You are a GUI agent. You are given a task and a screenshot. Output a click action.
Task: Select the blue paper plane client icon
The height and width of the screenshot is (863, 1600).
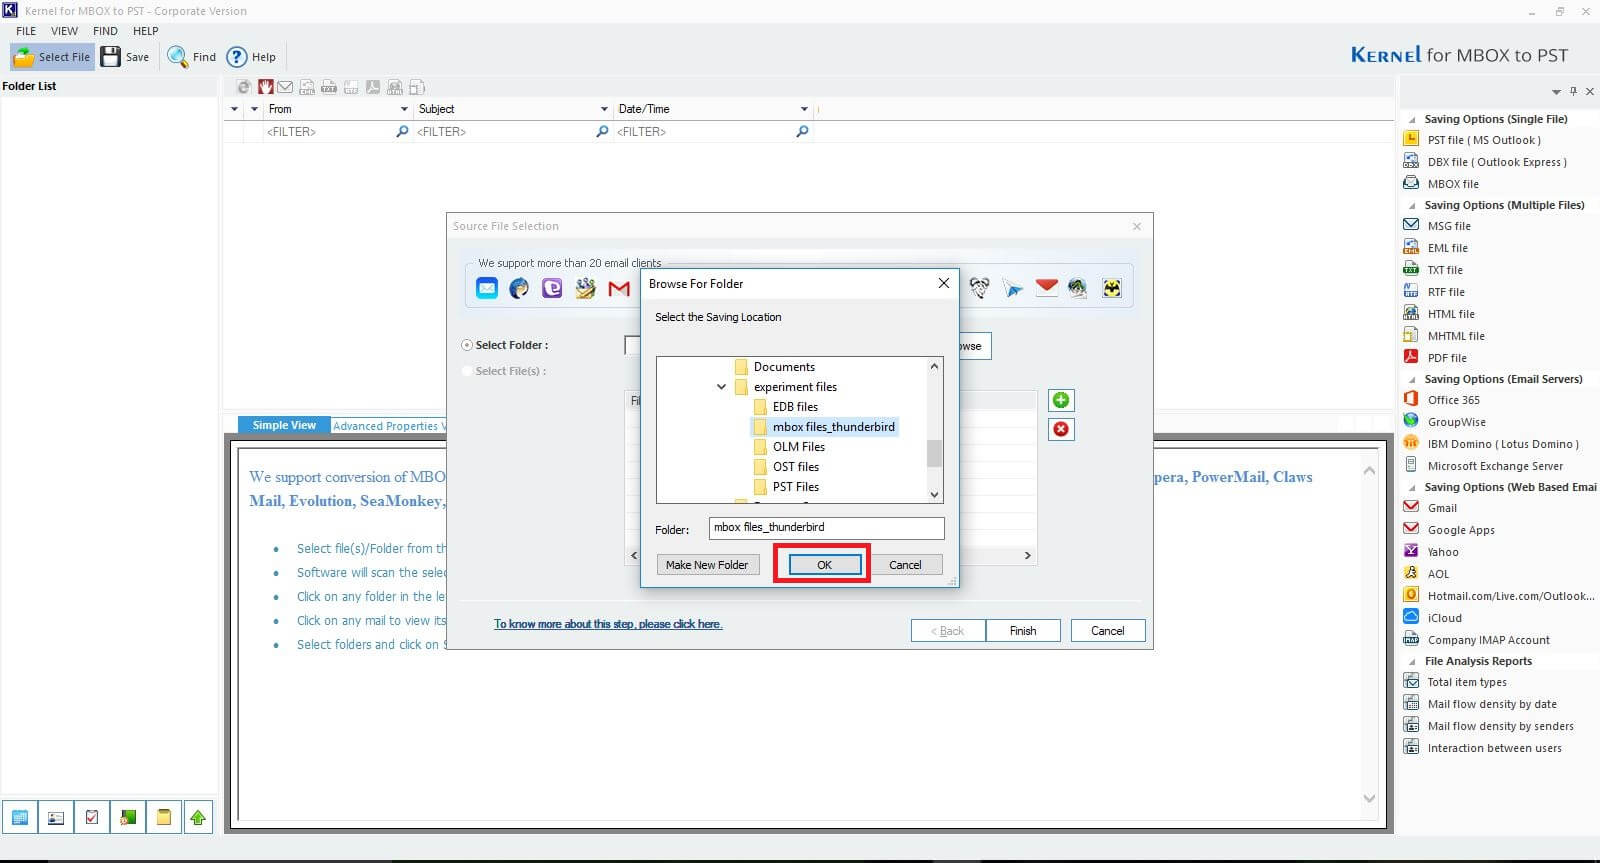[1013, 288]
